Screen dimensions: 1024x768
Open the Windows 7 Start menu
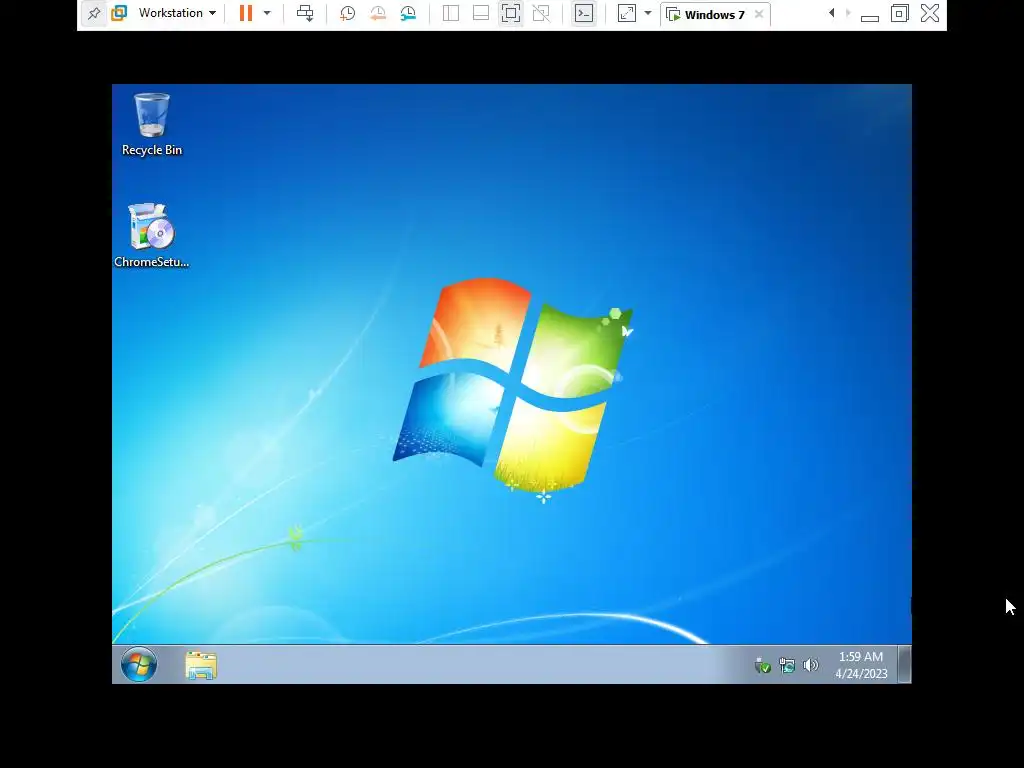(138, 665)
